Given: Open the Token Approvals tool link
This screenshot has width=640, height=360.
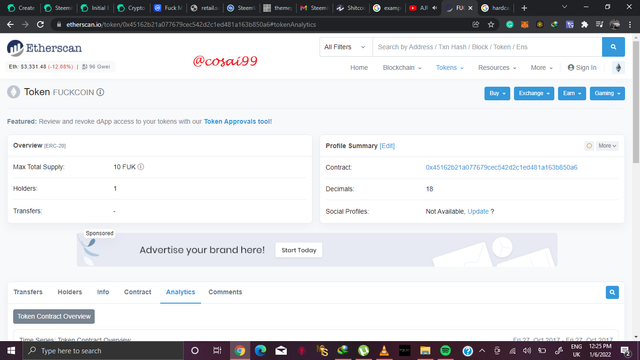Looking at the screenshot, I should [x=238, y=122].
